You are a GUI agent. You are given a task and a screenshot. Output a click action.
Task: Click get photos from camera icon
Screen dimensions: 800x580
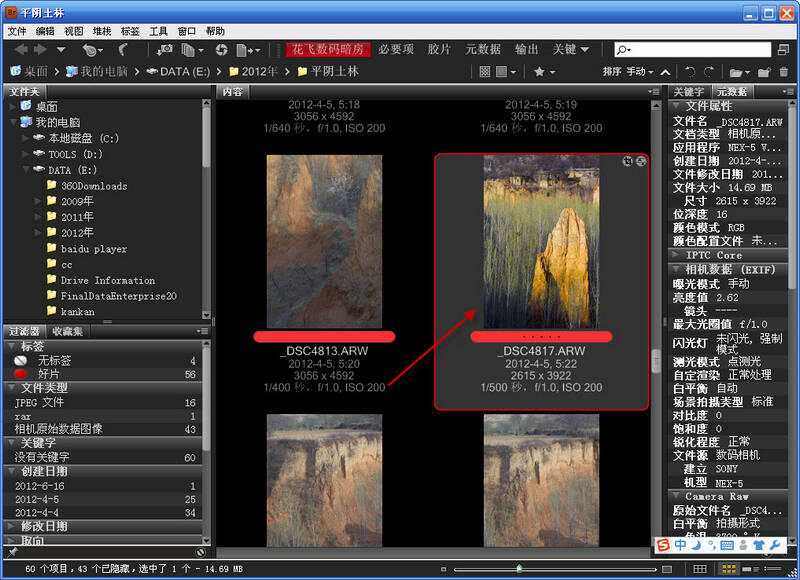pyautogui.click(x=164, y=50)
